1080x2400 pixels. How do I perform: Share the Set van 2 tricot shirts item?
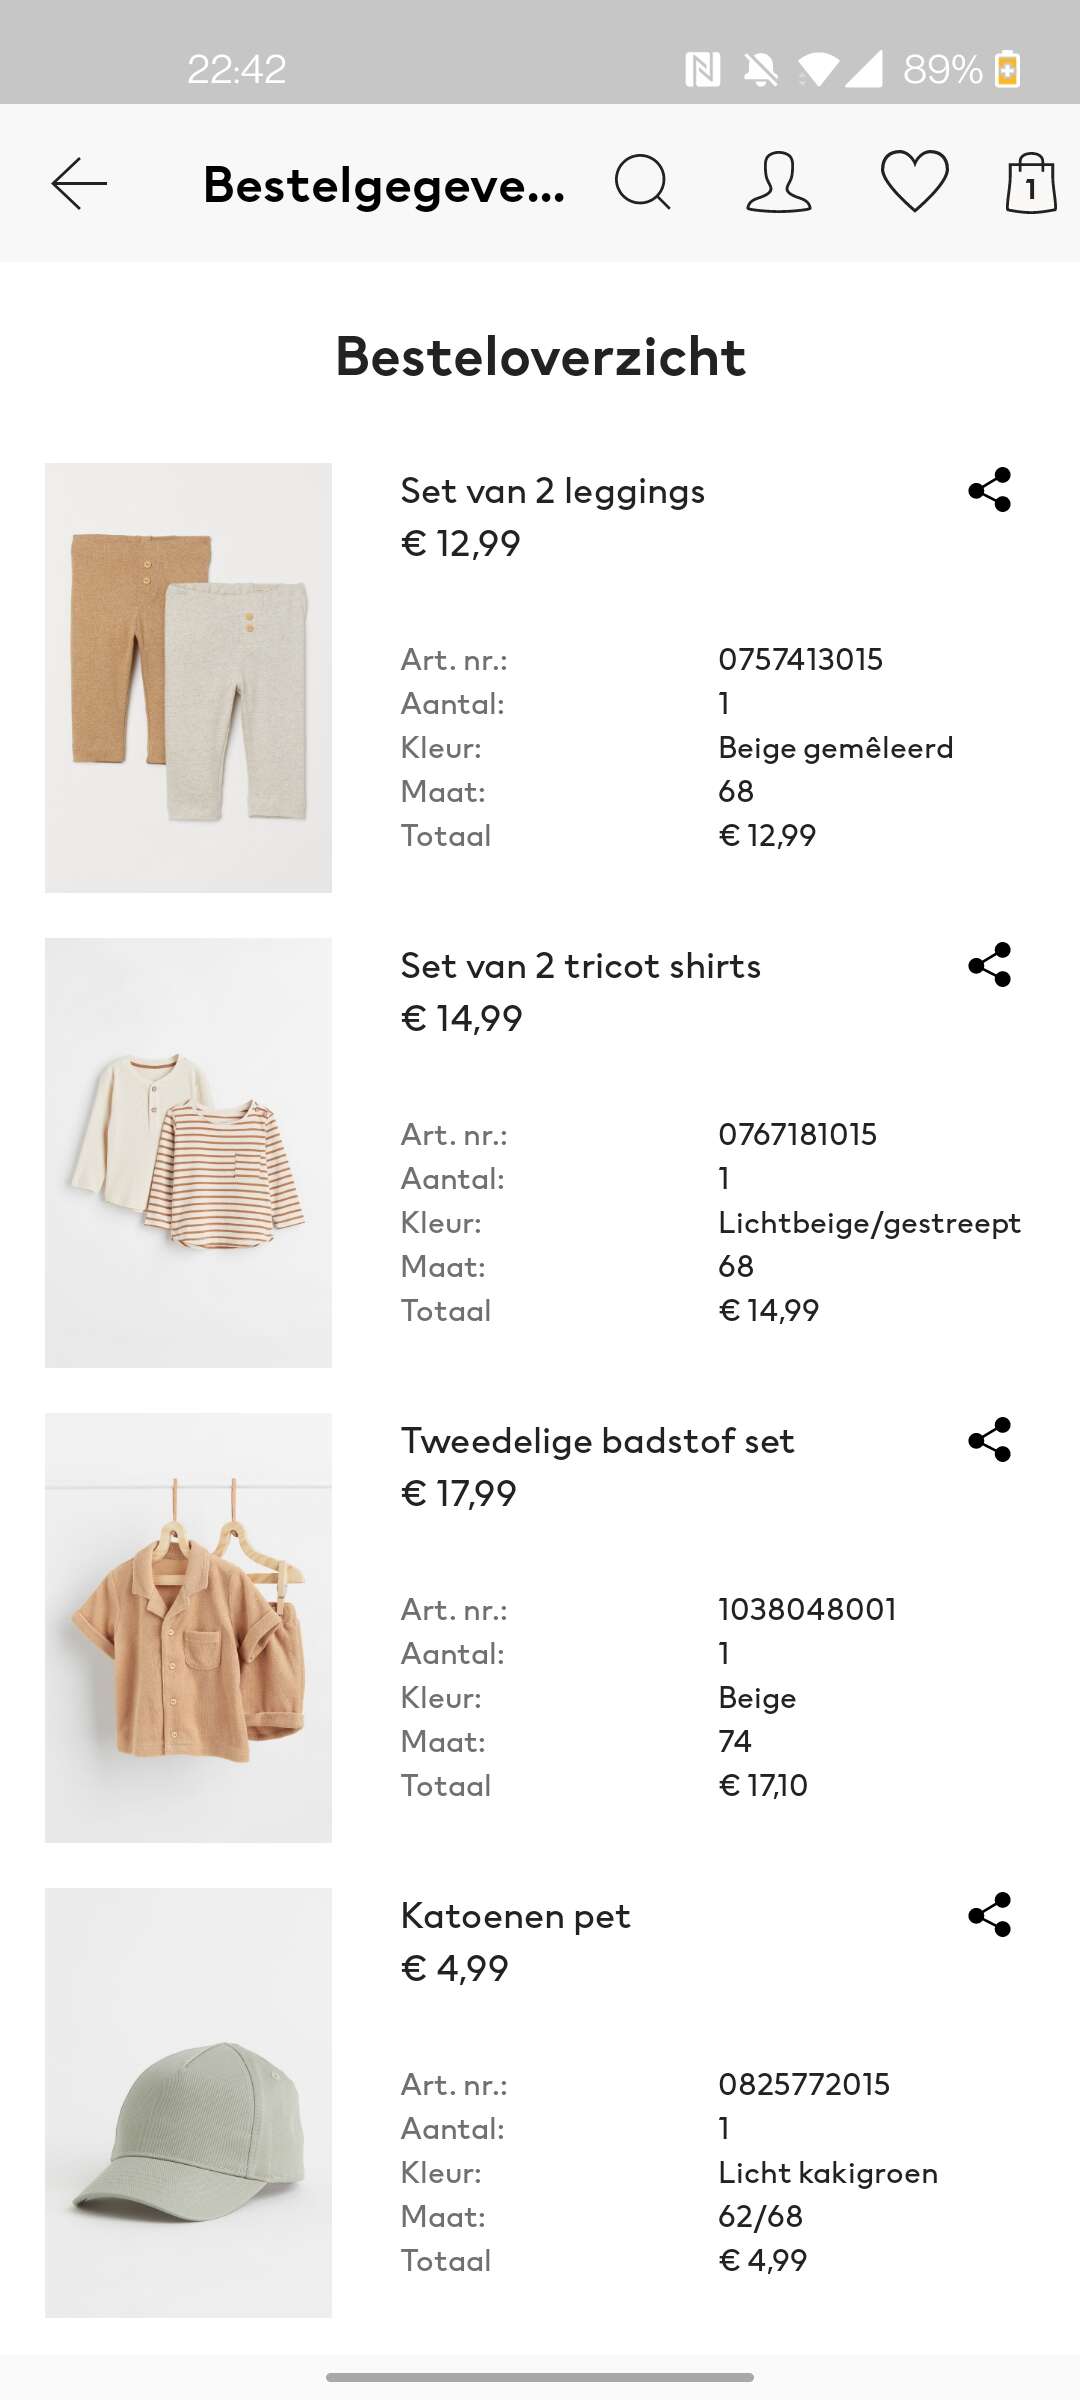pos(990,965)
